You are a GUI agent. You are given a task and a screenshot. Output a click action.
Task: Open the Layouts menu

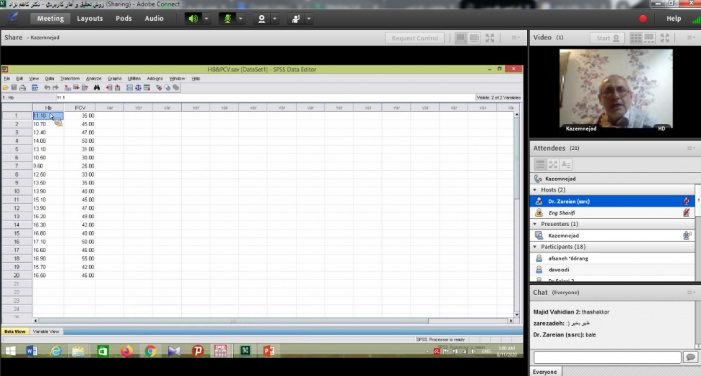pyautogui.click(x=89, y=18)
